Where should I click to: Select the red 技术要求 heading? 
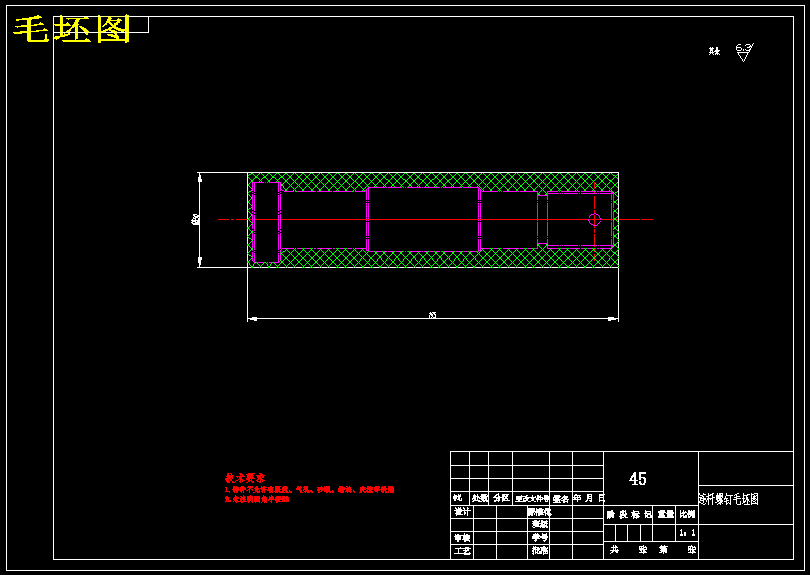click(245, 478)
